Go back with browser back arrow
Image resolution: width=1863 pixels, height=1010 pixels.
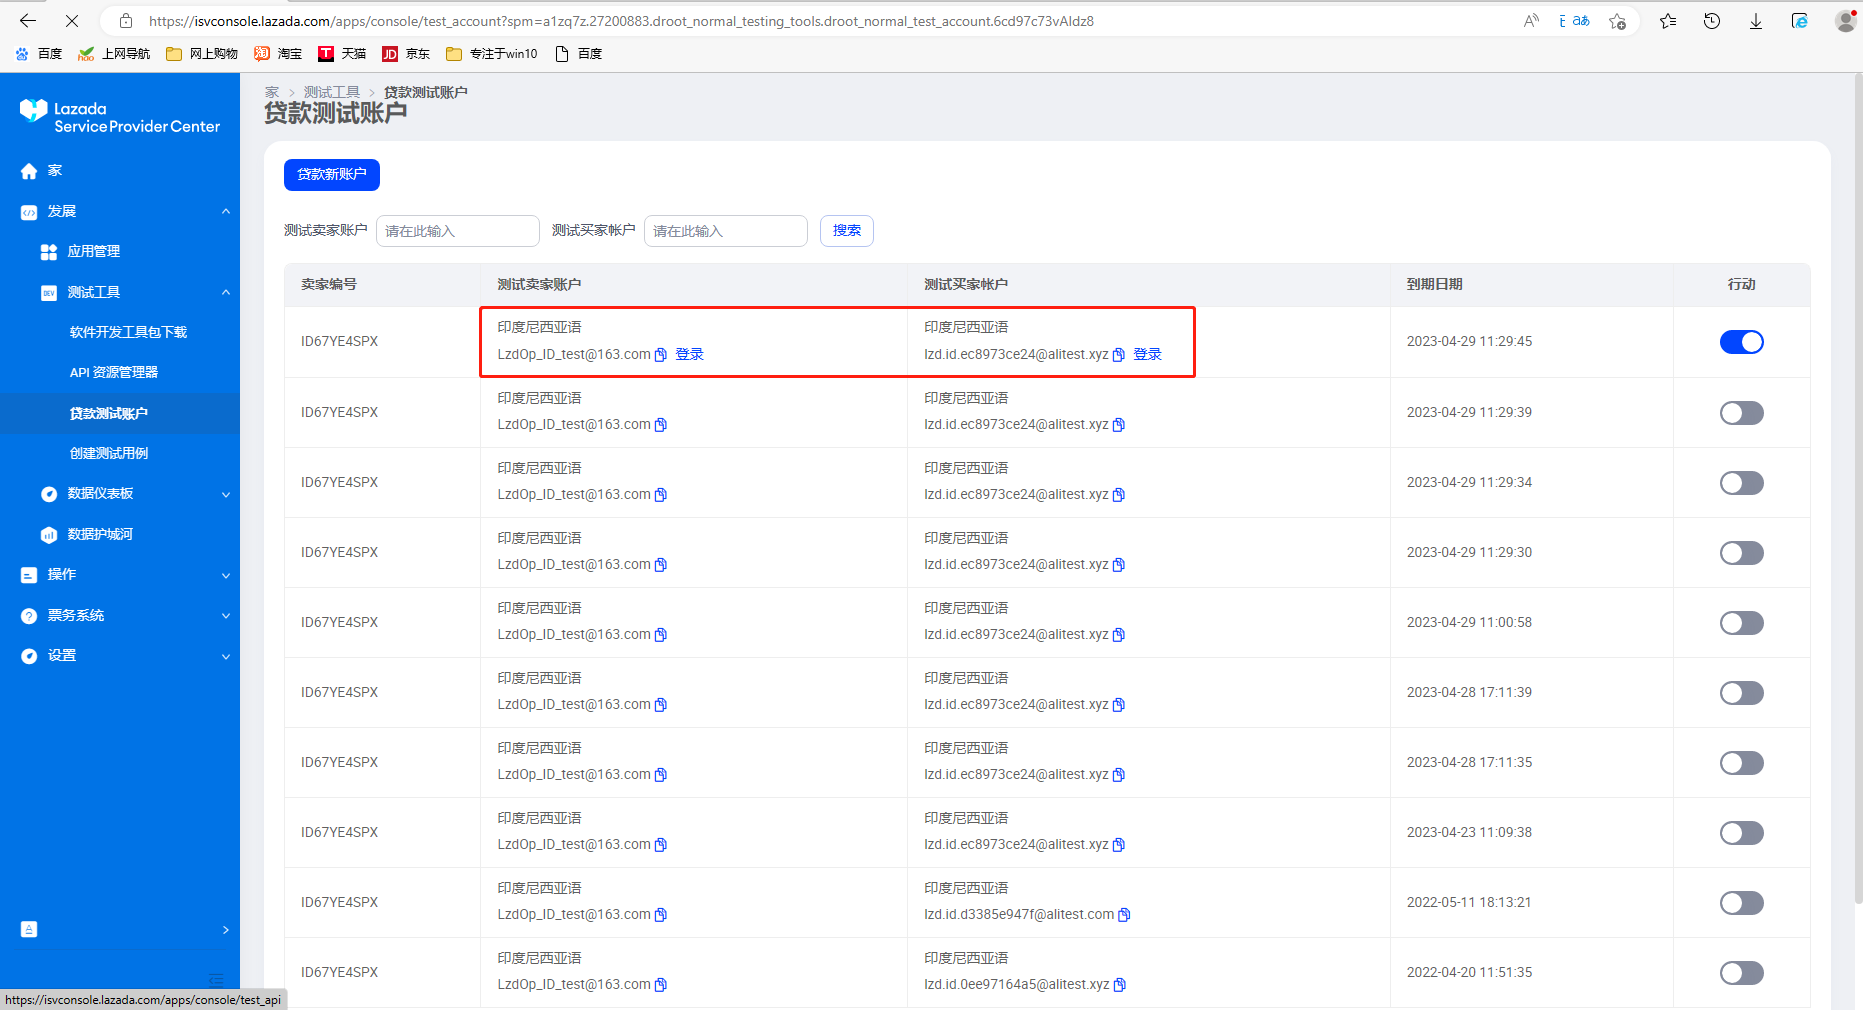[28, 21]
